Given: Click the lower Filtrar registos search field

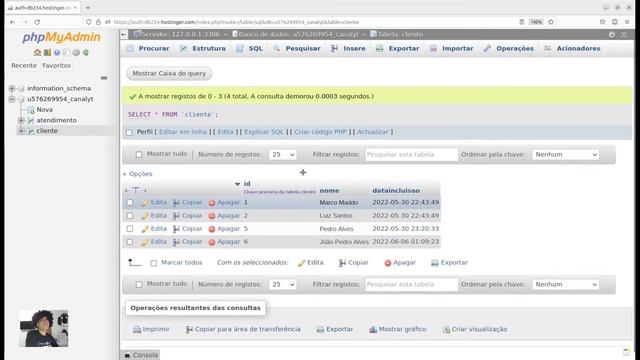Looking at the screenshot, I should coord(411,284).
